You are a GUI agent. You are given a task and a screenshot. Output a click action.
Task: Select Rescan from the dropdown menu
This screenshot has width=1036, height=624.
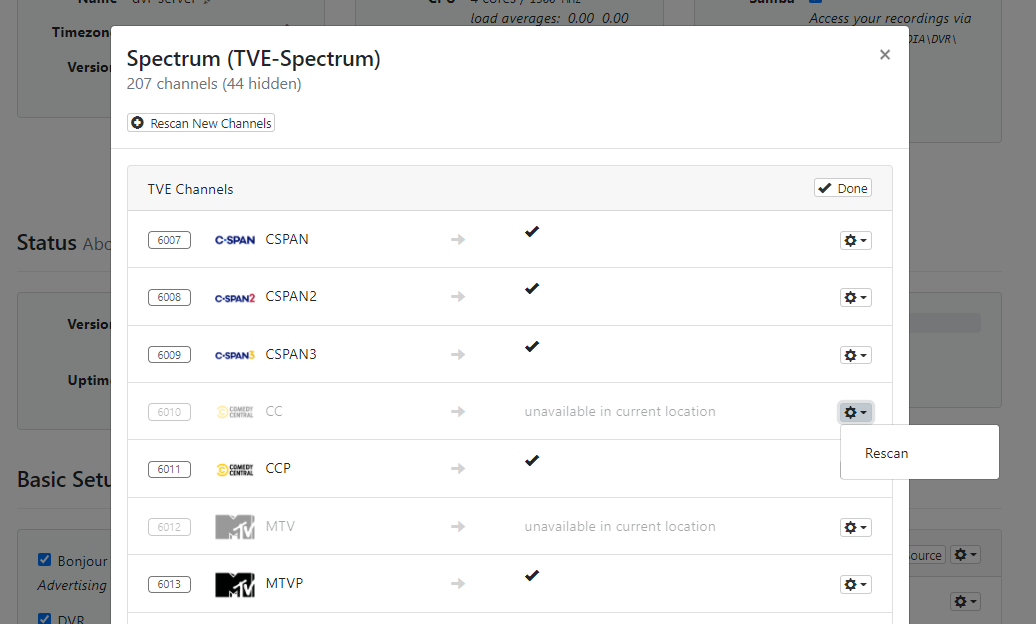pos(887,453)
